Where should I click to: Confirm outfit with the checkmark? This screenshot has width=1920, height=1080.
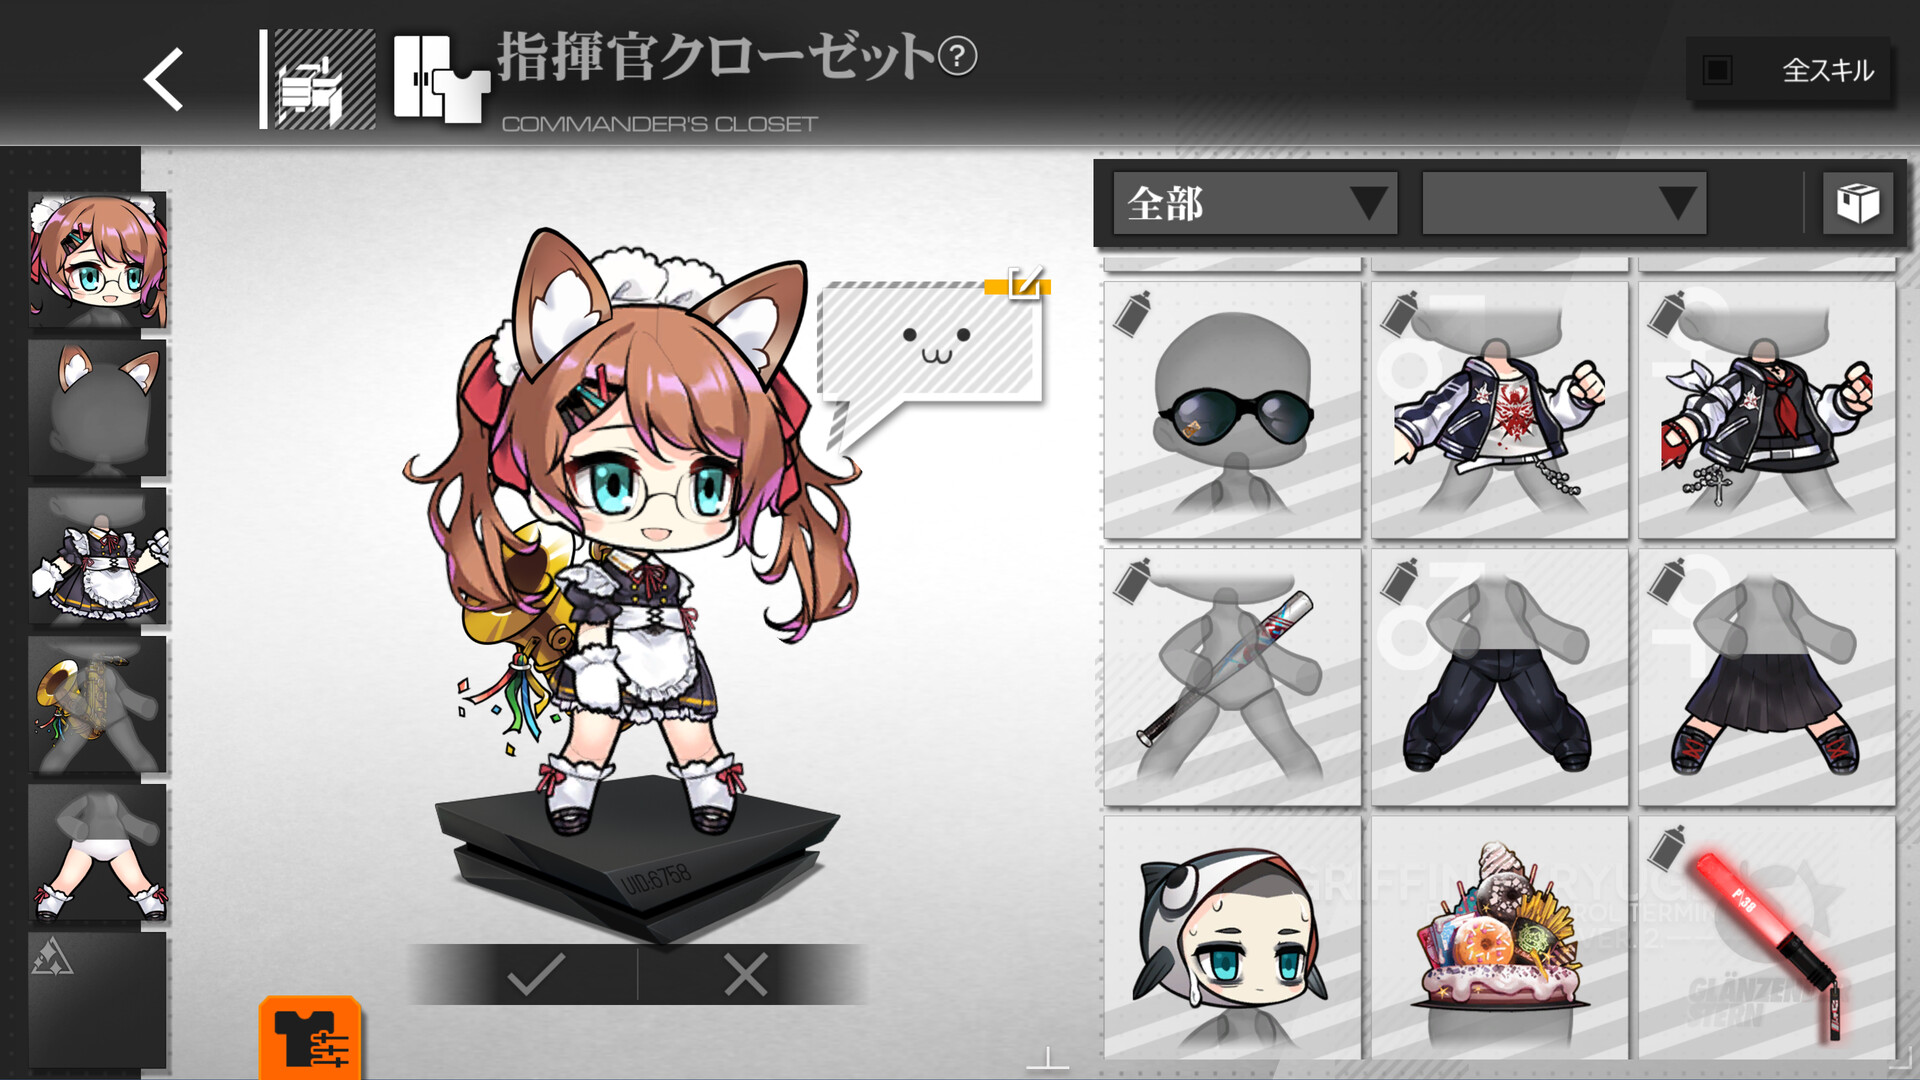pyautogui.click(x=536, y=974)
